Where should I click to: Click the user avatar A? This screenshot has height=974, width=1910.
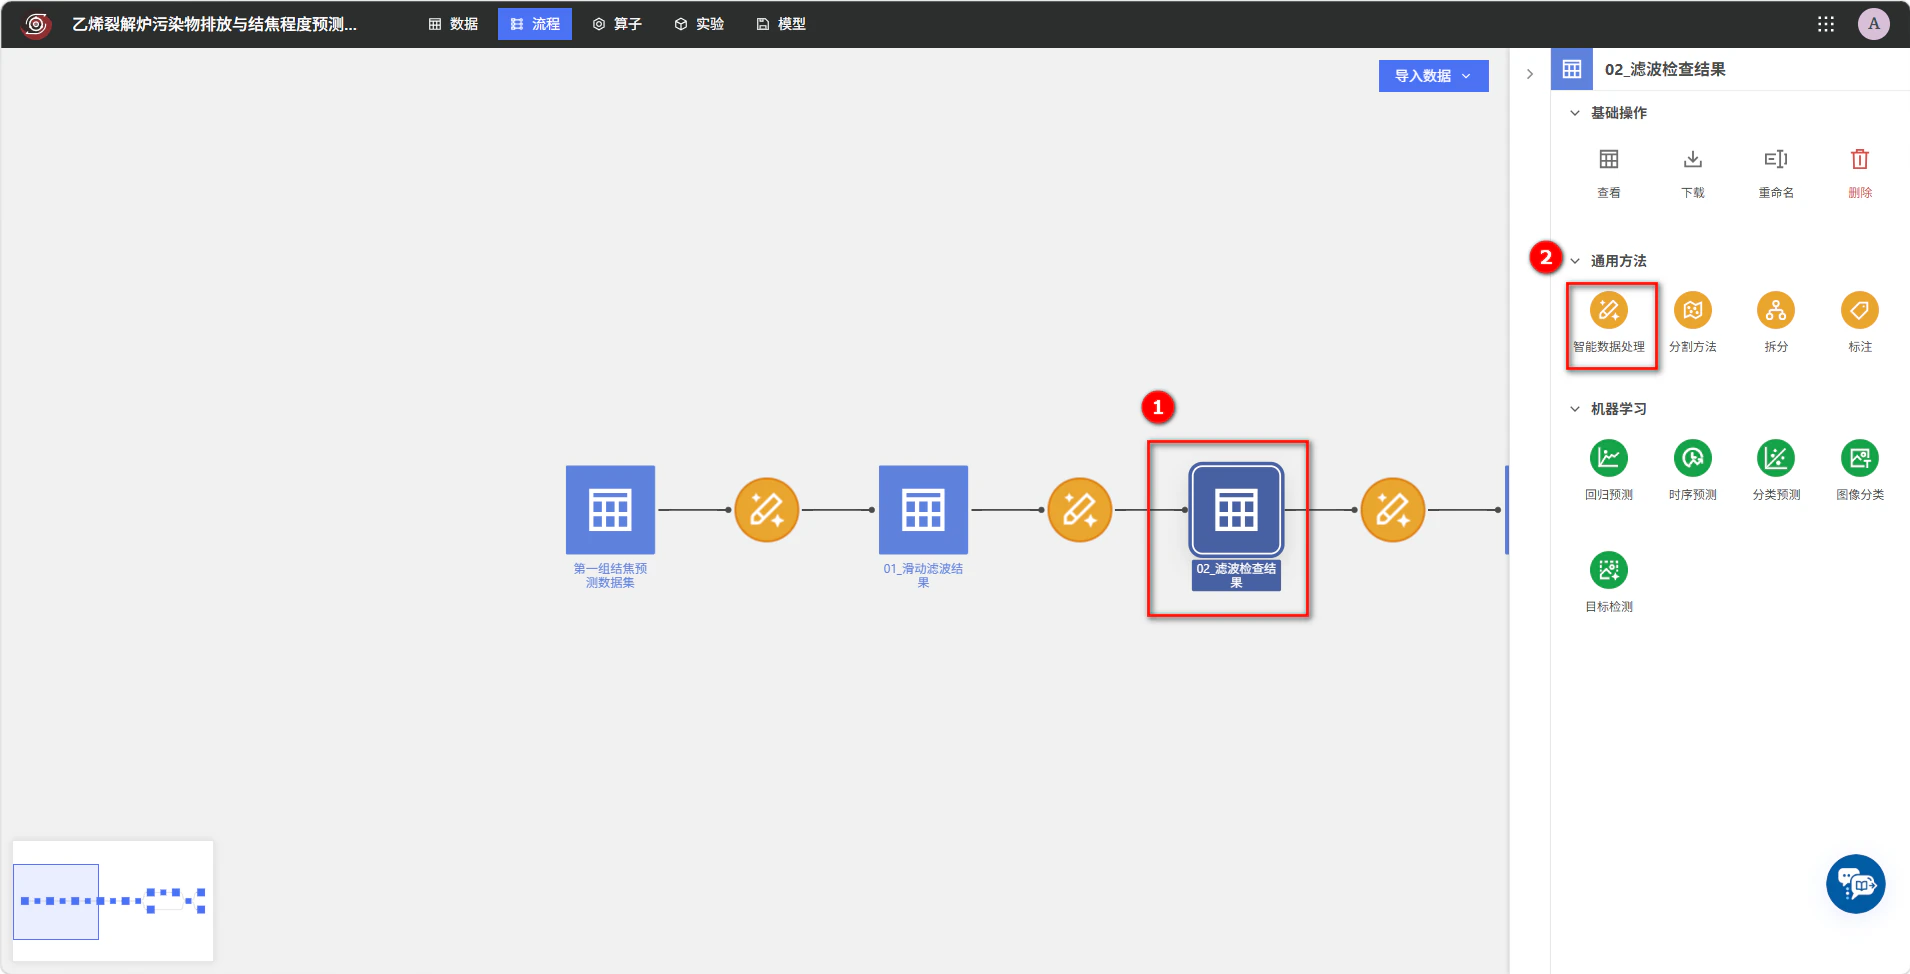pyautogui.click(x=1874, y=24)
